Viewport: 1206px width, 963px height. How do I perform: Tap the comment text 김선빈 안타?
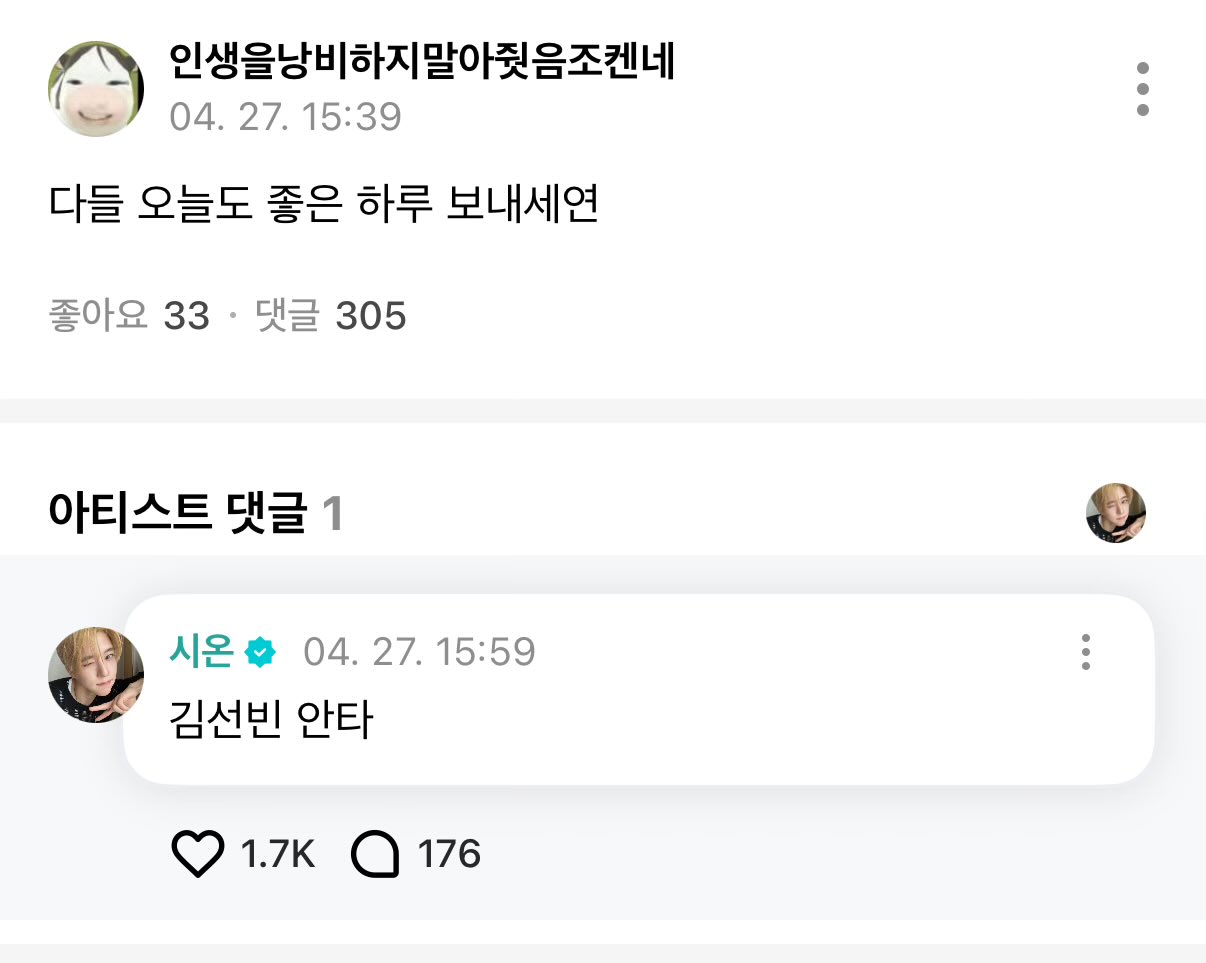coord(271,718)
